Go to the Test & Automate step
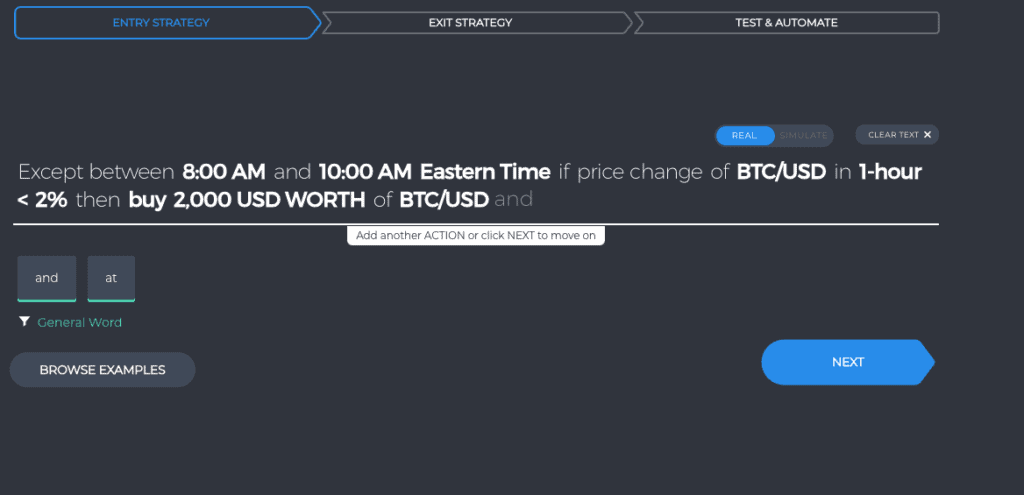The width and height of the screenshot is (1024, 495). pos(787,23)
